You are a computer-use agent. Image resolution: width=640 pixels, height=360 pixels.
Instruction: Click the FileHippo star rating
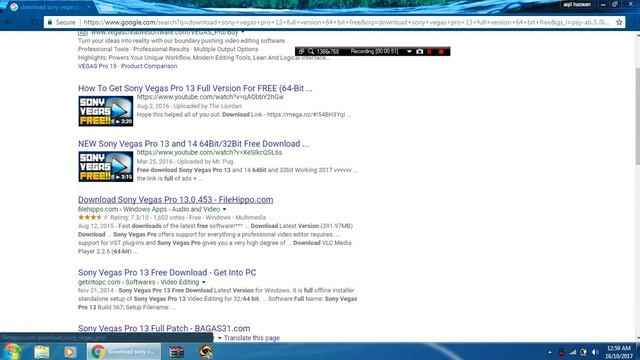pos(93,218)
